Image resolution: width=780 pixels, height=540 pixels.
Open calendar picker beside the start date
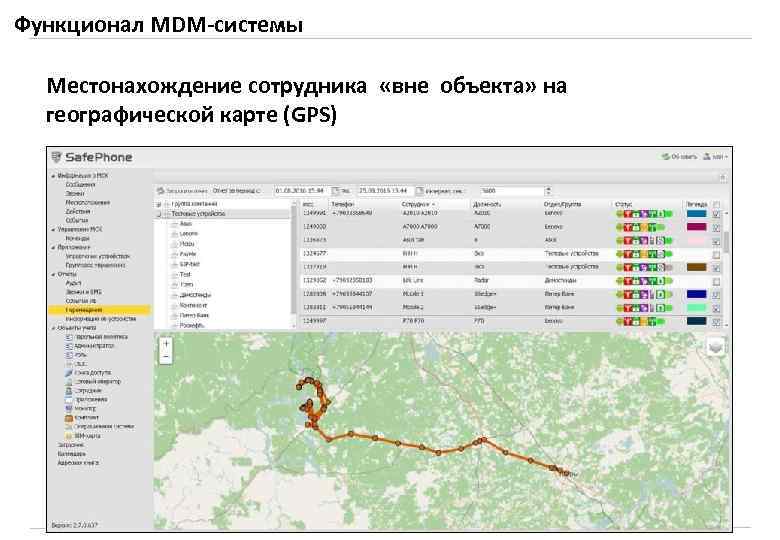point(335,191)
